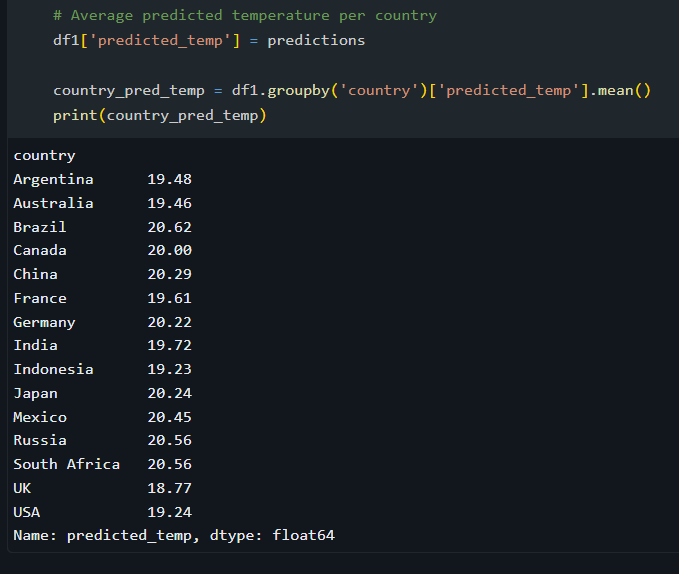Select the Argentina row label
679x574 pixels.
tap(53, 179)
